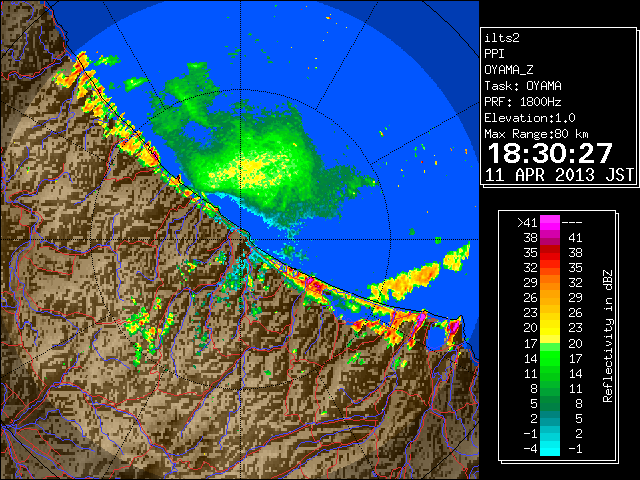Pick the bright magenta >41 legend swatch
640x480 pixels.
tap(550, 222)
